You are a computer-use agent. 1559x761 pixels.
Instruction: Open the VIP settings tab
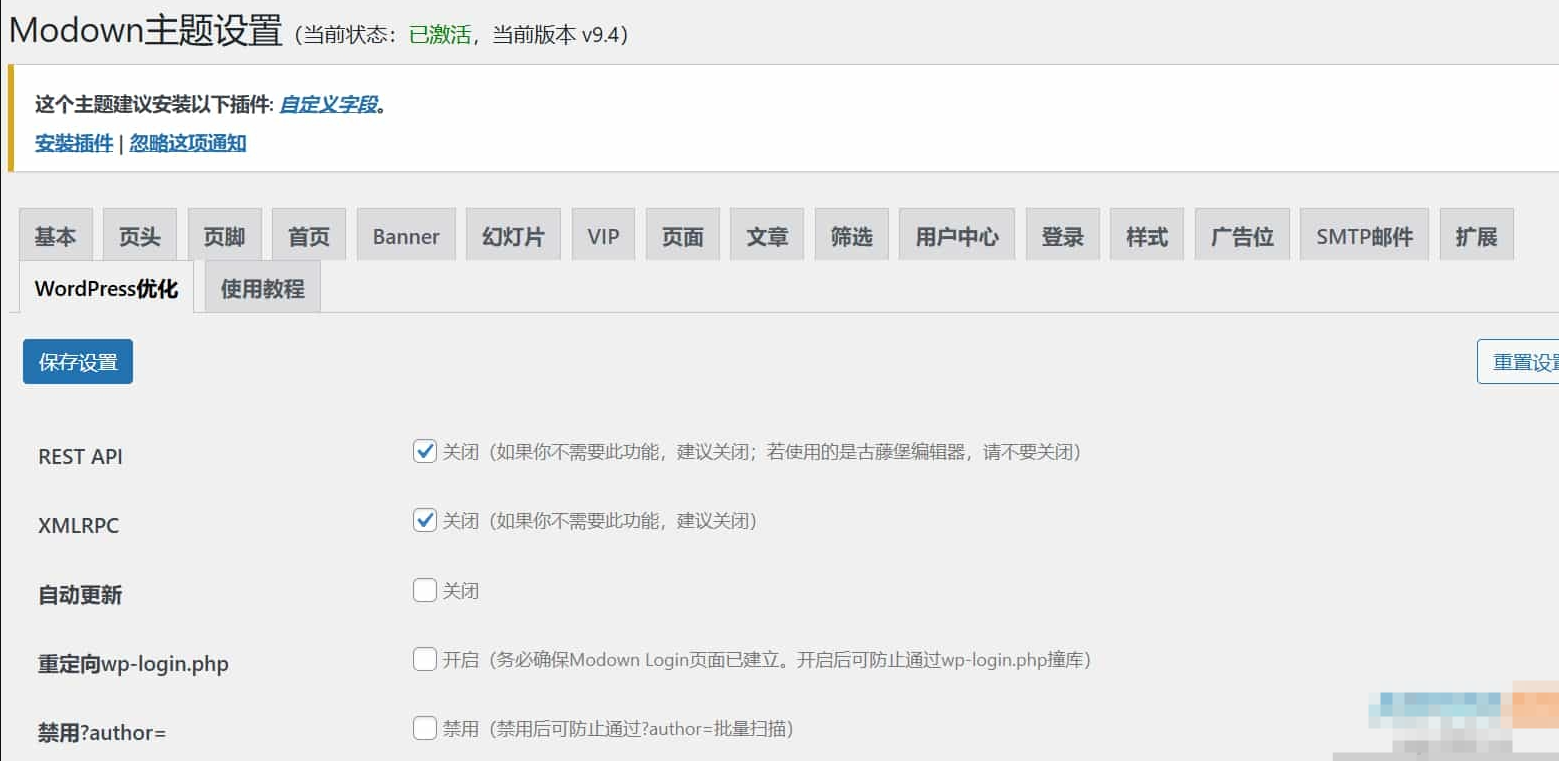click(x=603, y=235)
